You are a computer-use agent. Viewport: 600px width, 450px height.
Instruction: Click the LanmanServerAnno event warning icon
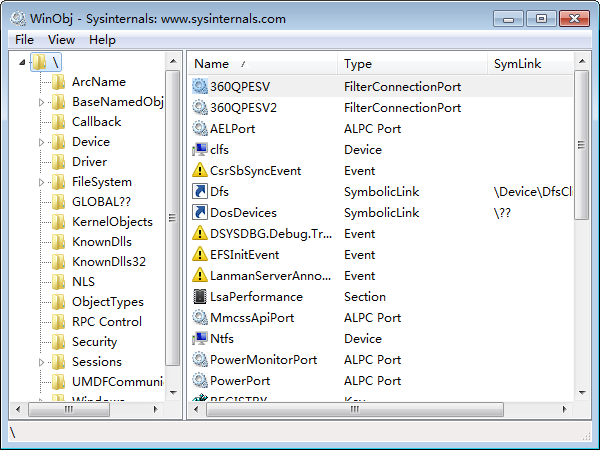click(x=200, y=276)
